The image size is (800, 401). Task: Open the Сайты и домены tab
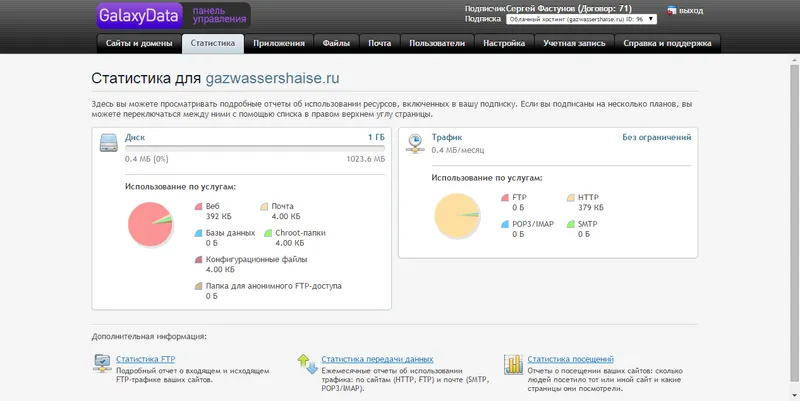[x=139, y=43]
